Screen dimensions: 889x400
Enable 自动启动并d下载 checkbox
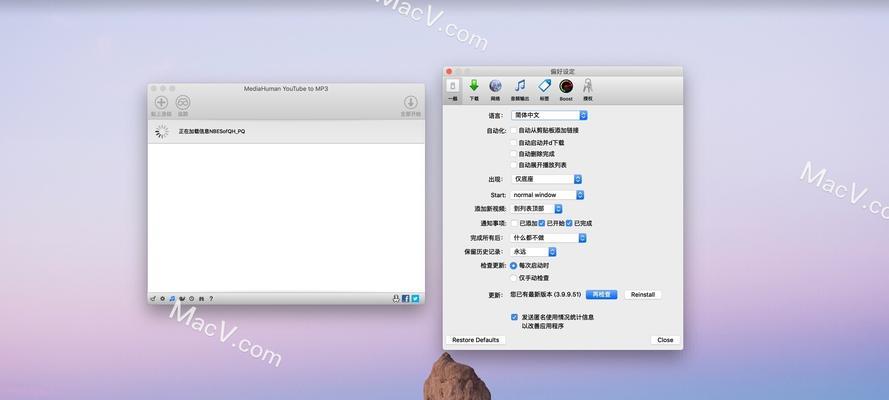[514, 143]
